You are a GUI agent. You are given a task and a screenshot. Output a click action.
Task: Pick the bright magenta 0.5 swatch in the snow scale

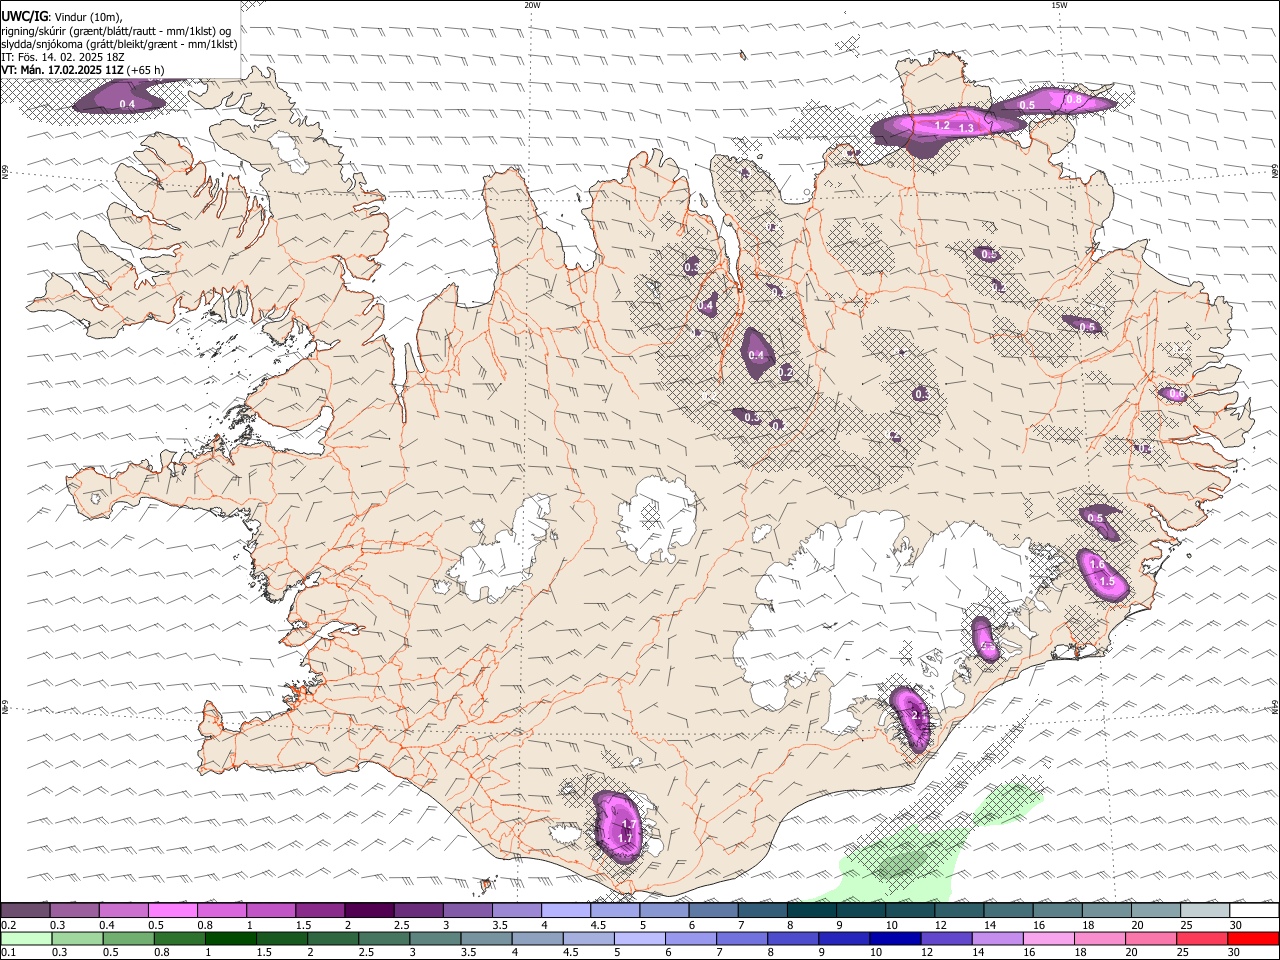coord(173,910)
